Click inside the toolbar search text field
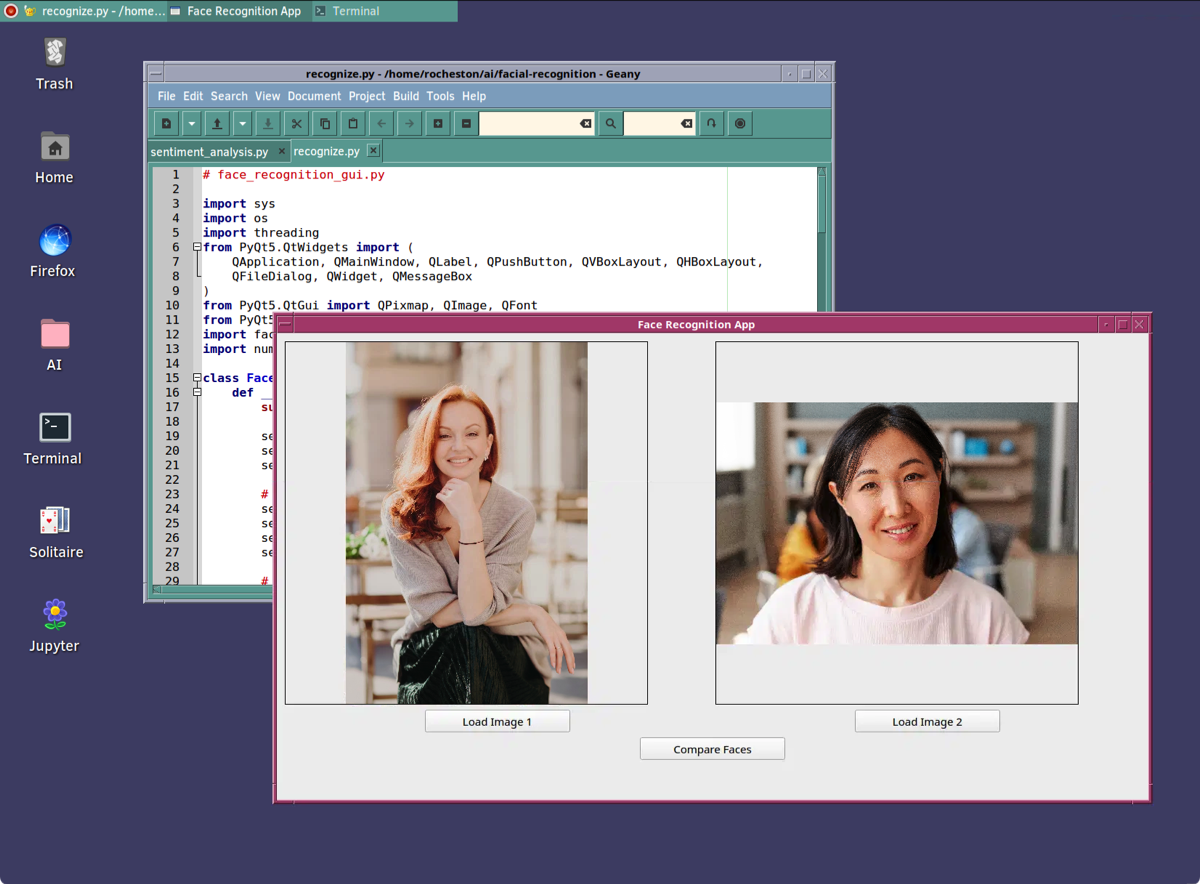 (x=528, y=124)
